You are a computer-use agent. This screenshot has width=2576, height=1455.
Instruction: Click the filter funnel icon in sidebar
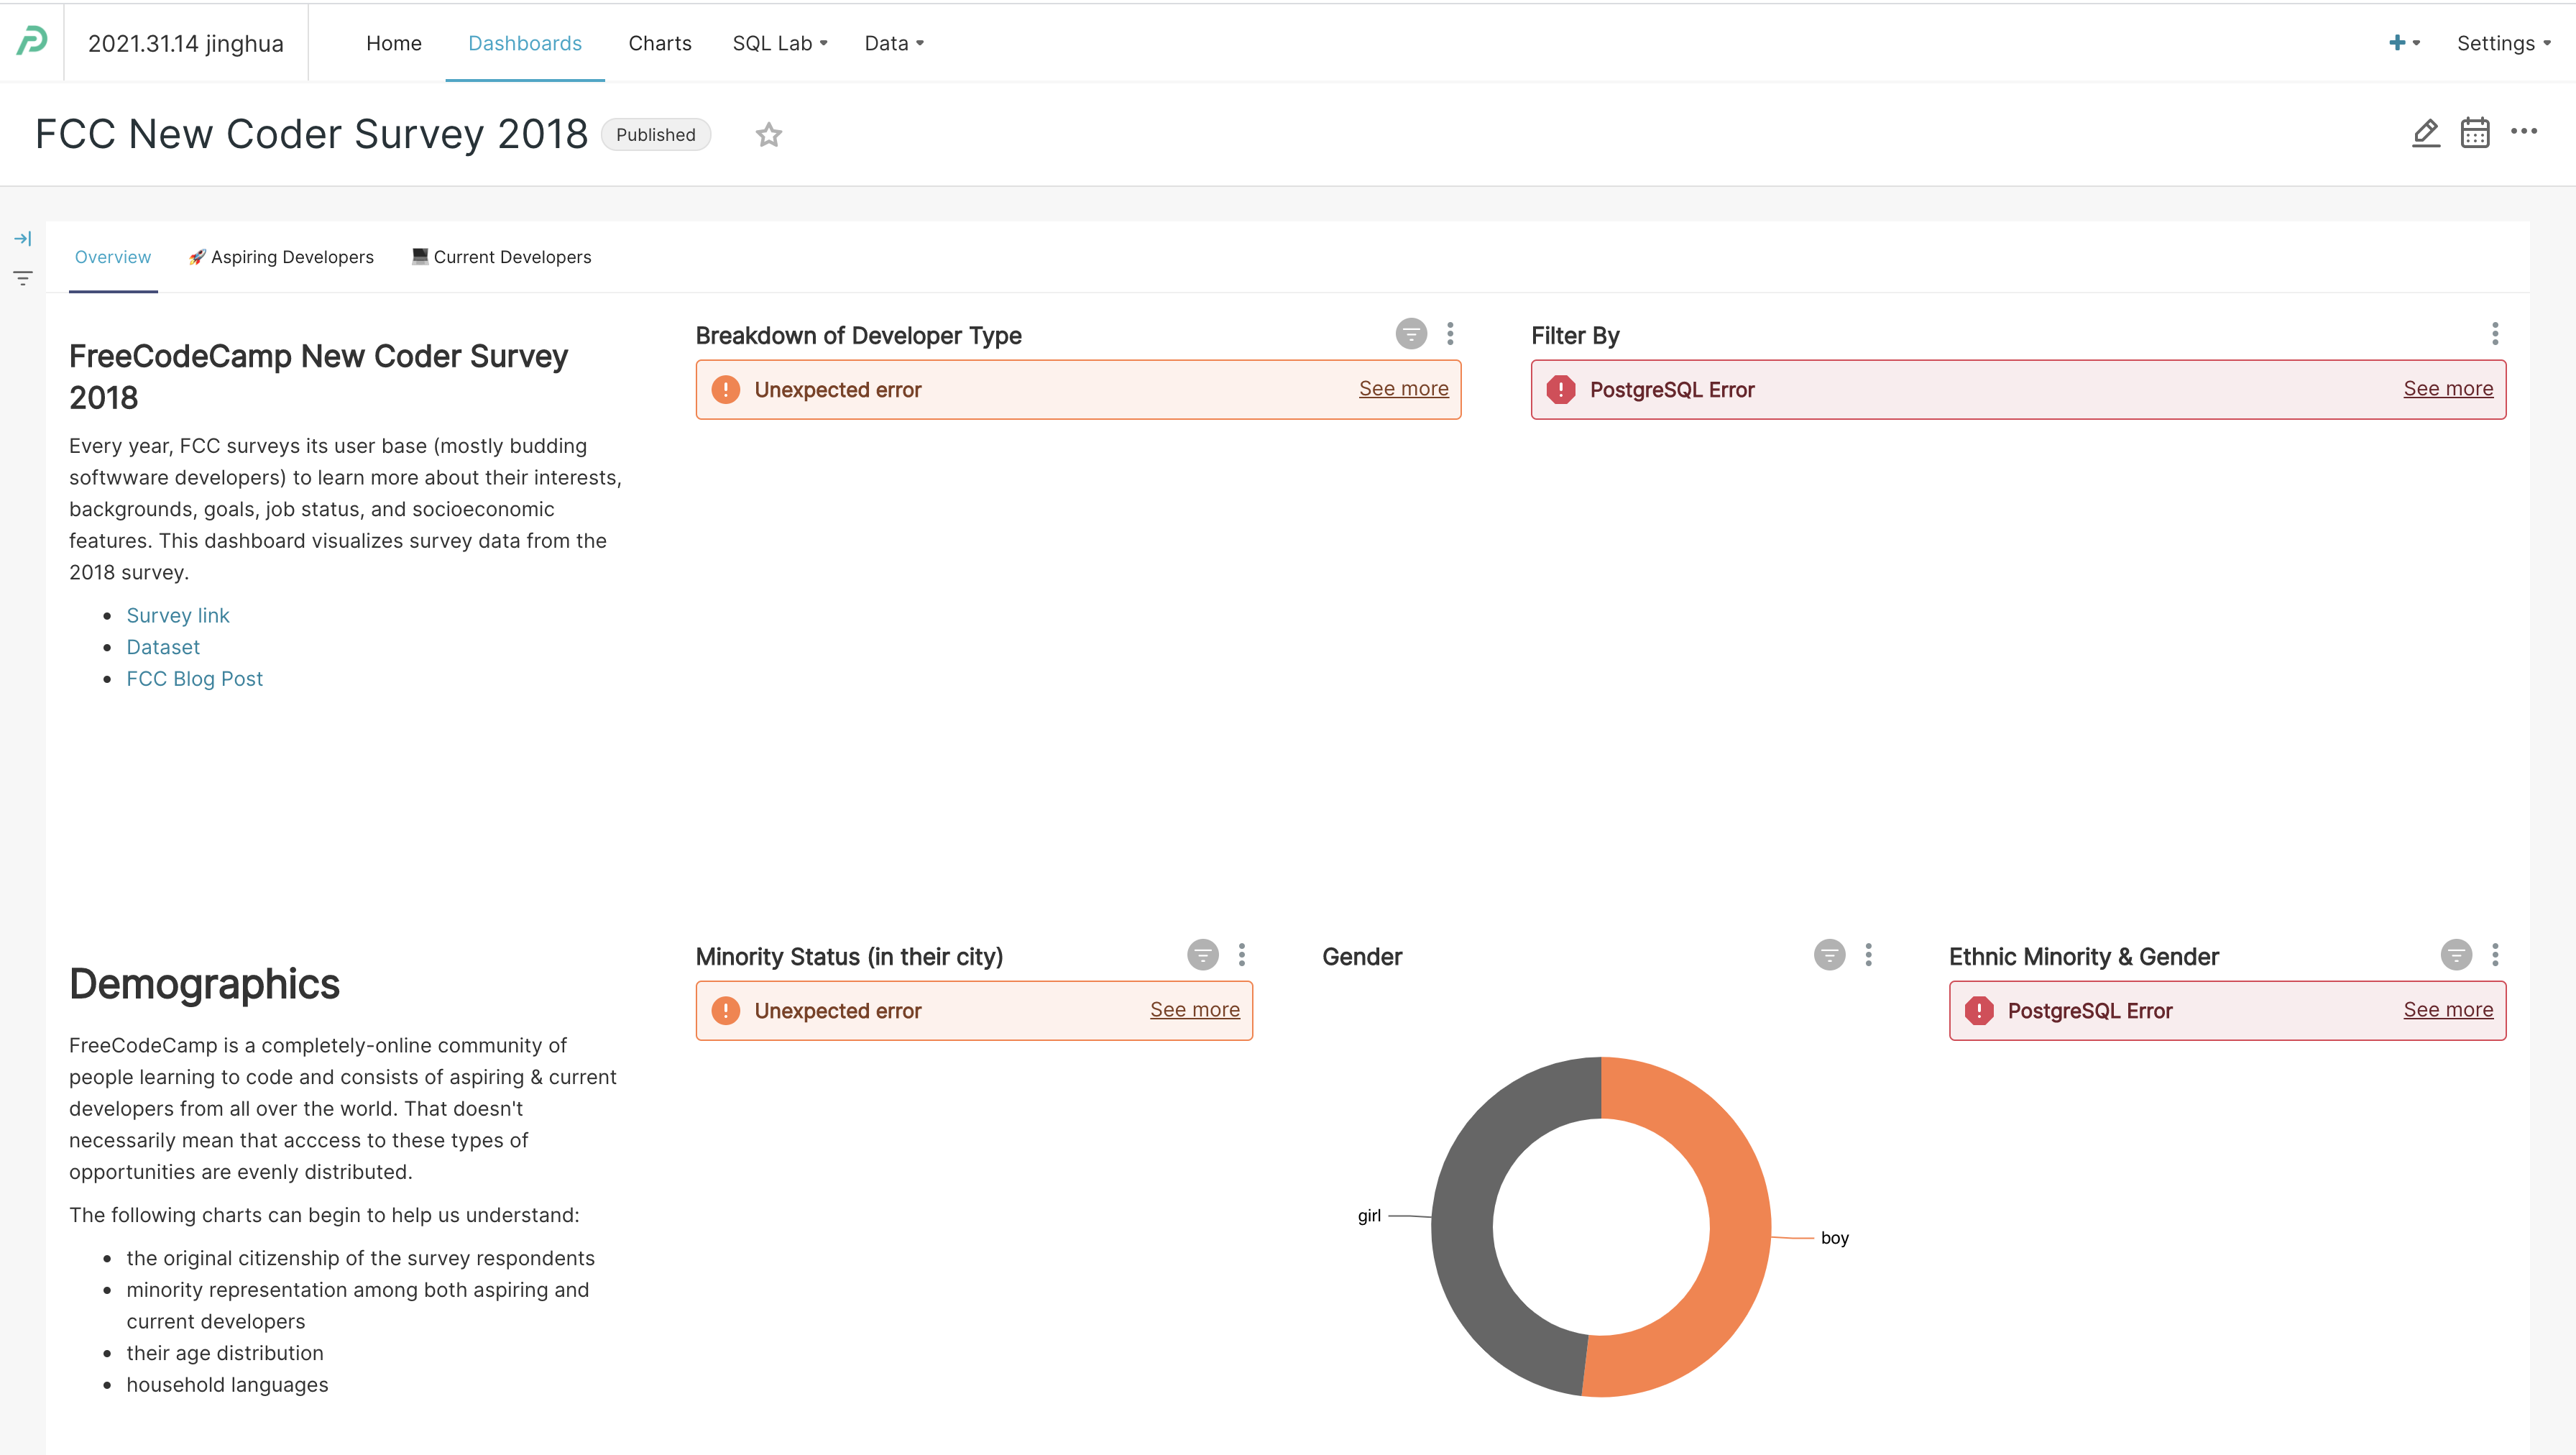[22, 279]
